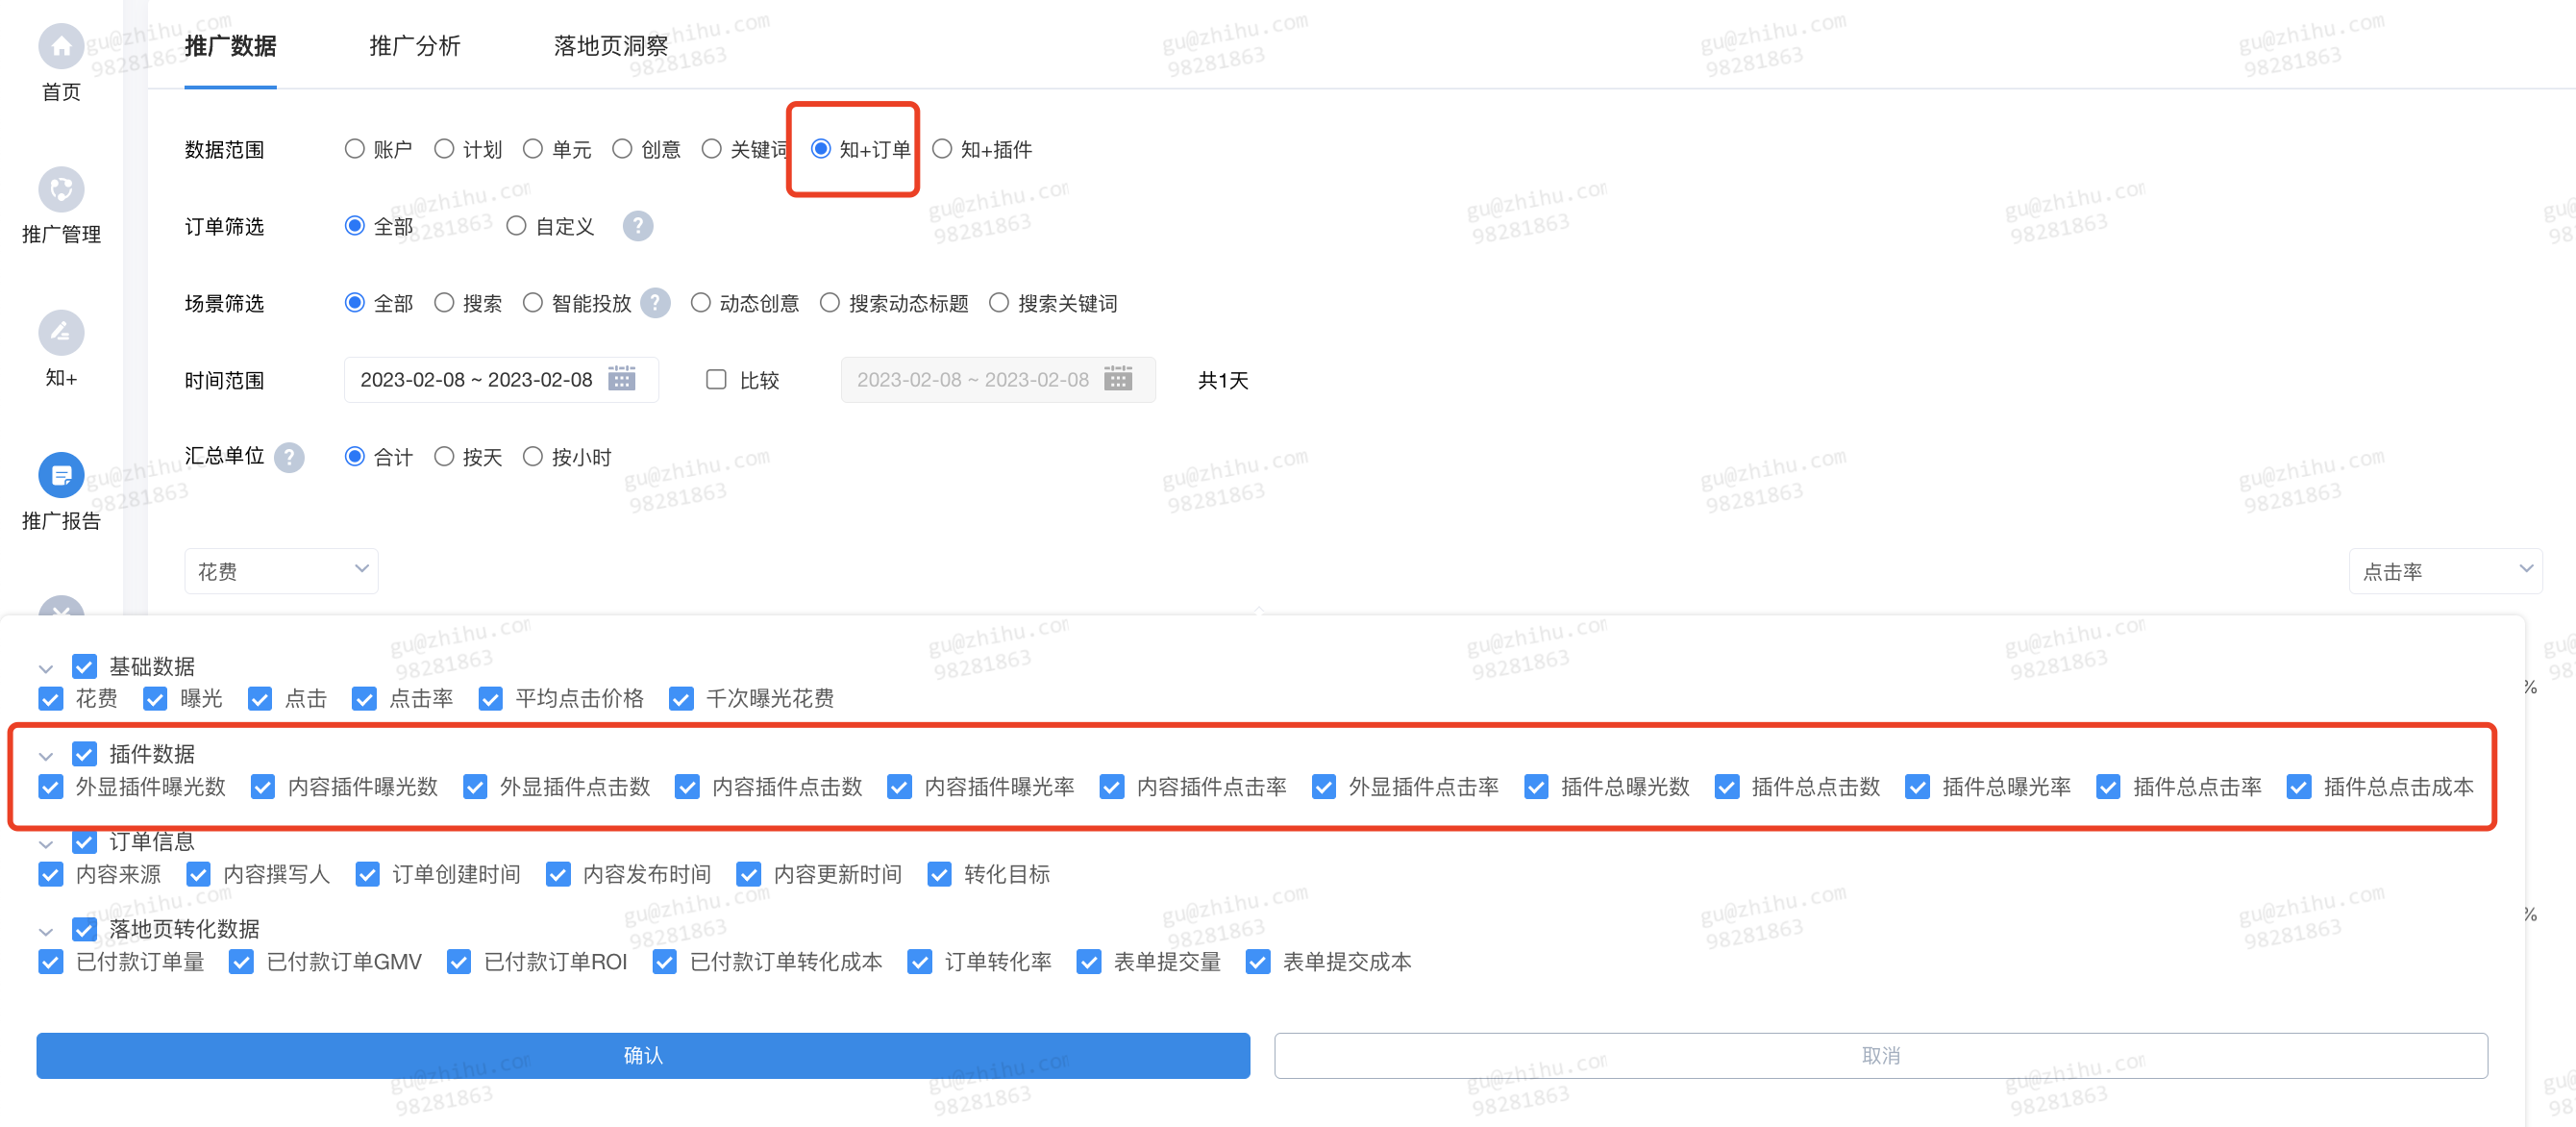
Task: Open 推广管理 sidebar icon
Action: pos(61,189)
